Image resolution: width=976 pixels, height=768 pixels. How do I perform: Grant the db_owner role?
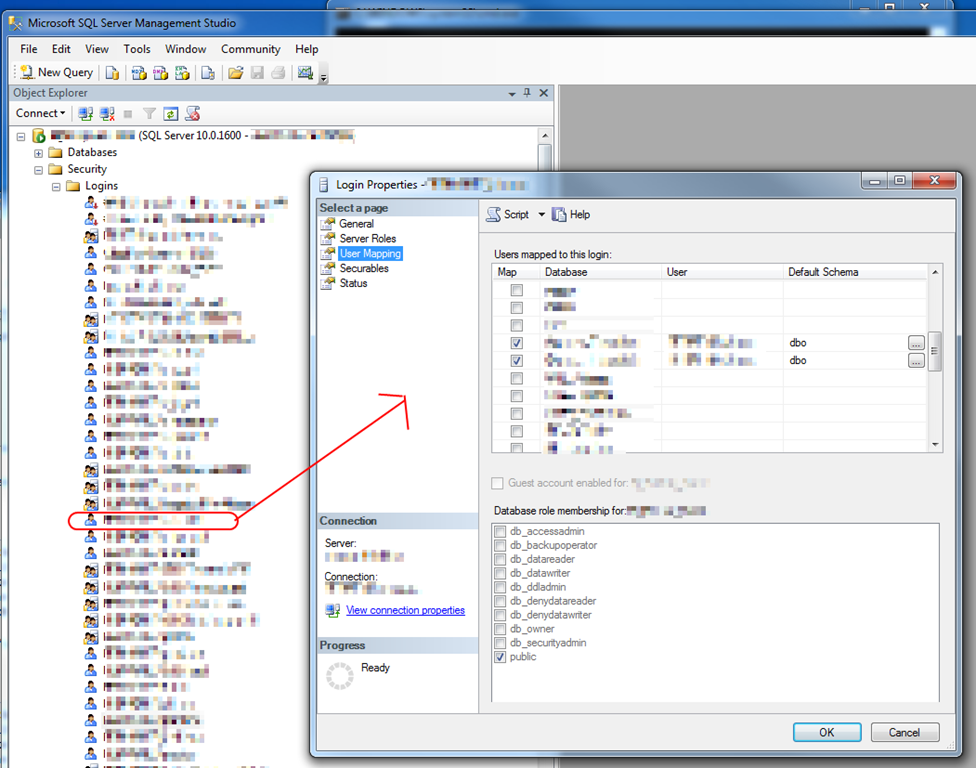pos(500,629)
